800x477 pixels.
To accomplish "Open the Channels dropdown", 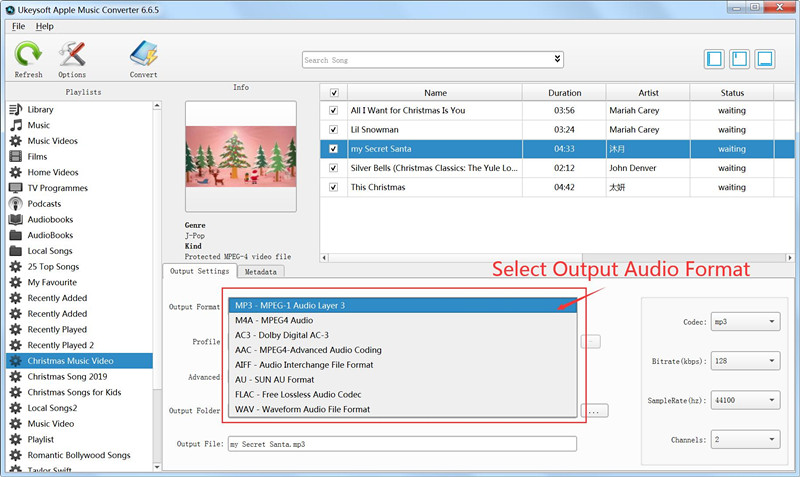I will point(745,439).
